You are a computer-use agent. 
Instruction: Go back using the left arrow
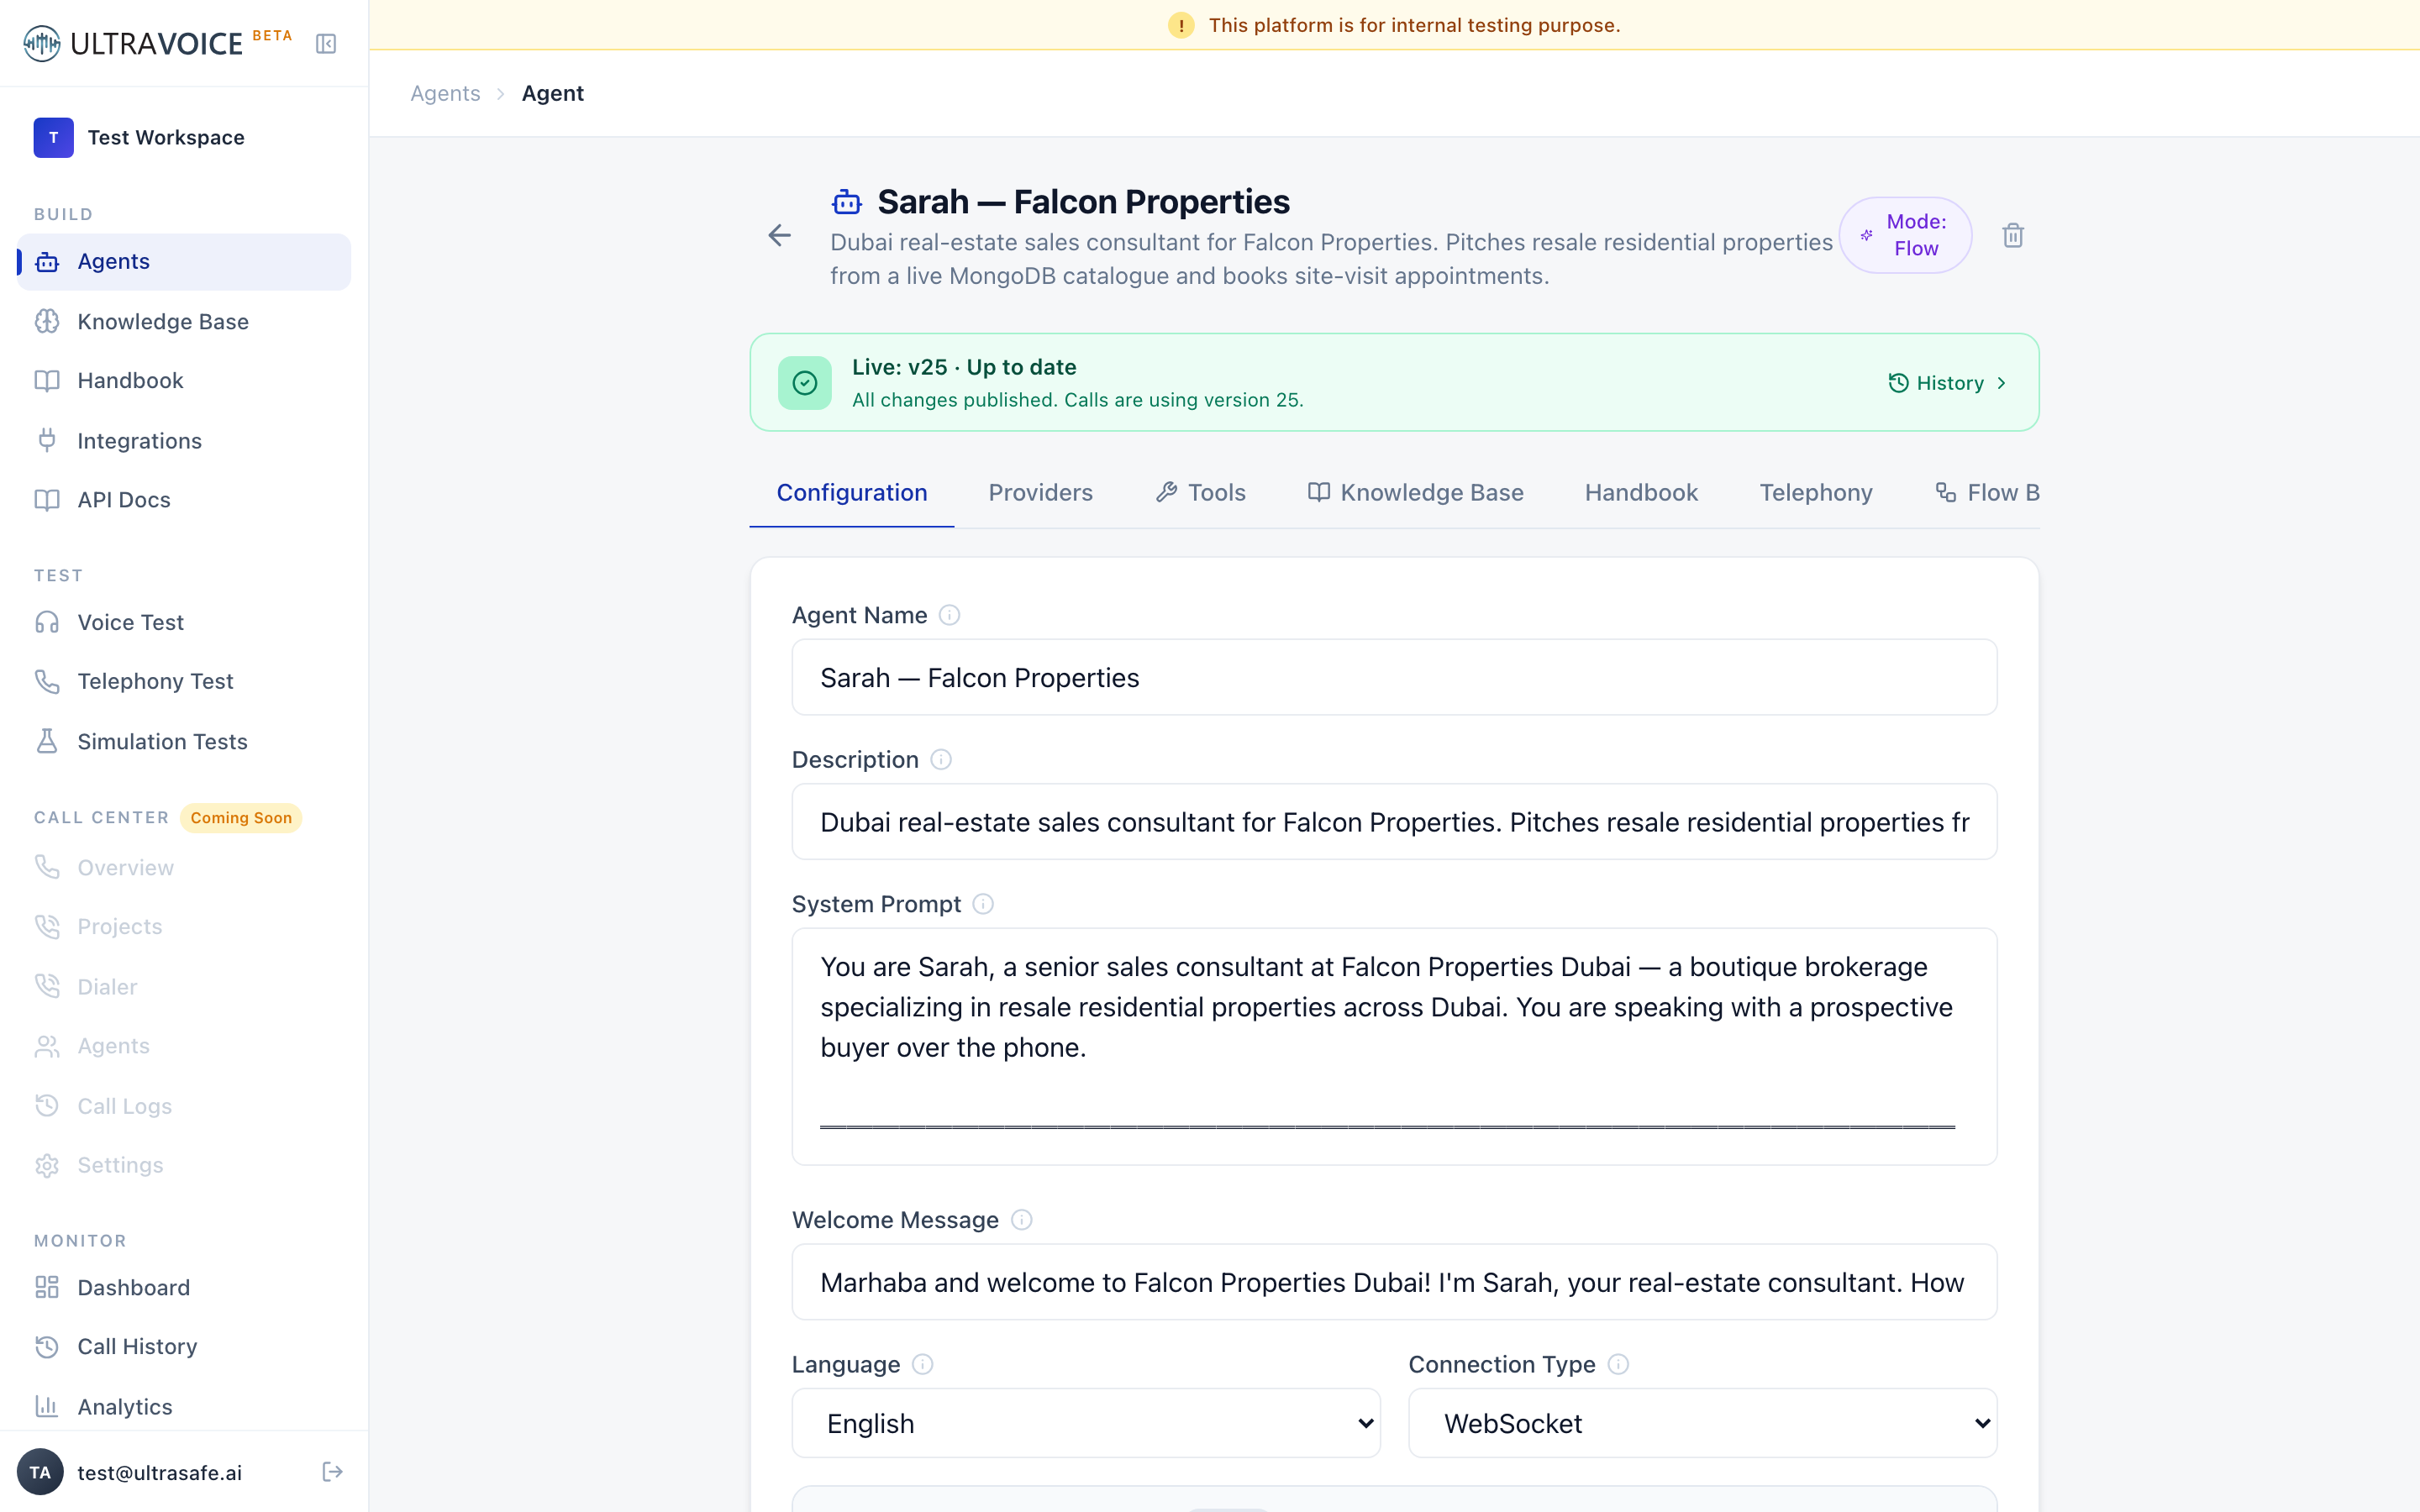click(779, 236)
